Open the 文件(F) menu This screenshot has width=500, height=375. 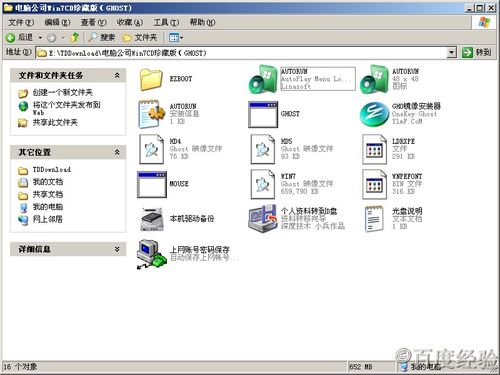click(x=21, y=22)
